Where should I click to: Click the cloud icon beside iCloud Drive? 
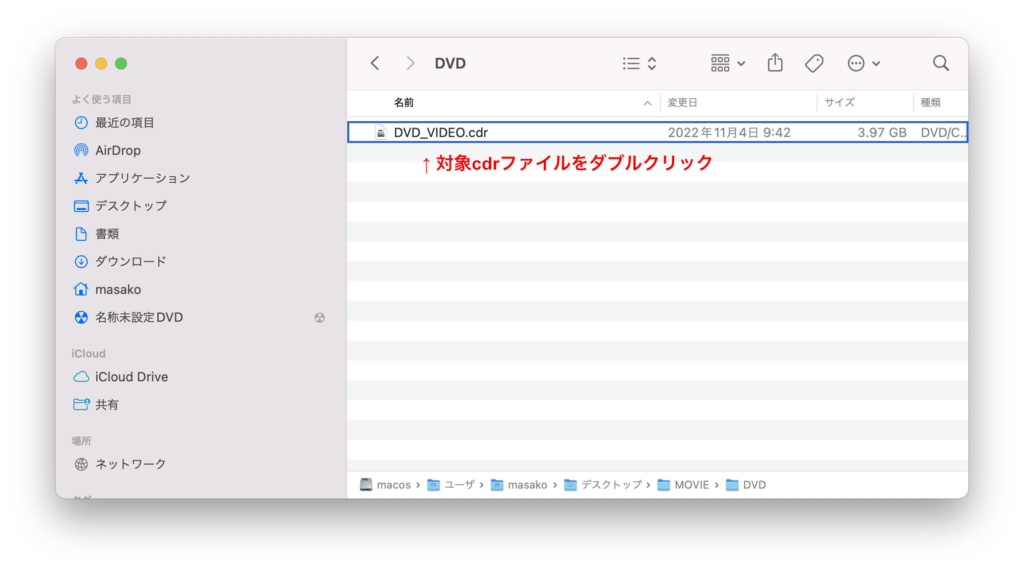(x=81, y=377)
